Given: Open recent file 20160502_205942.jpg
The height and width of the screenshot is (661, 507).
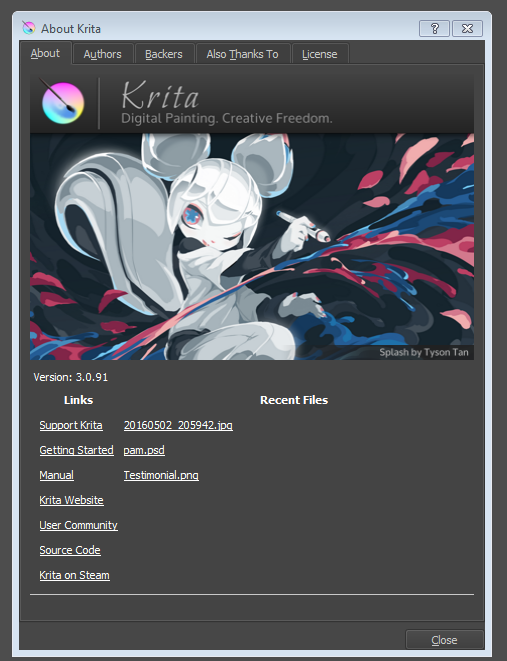Looking at the screenshot, I should [x=178, y=425].
